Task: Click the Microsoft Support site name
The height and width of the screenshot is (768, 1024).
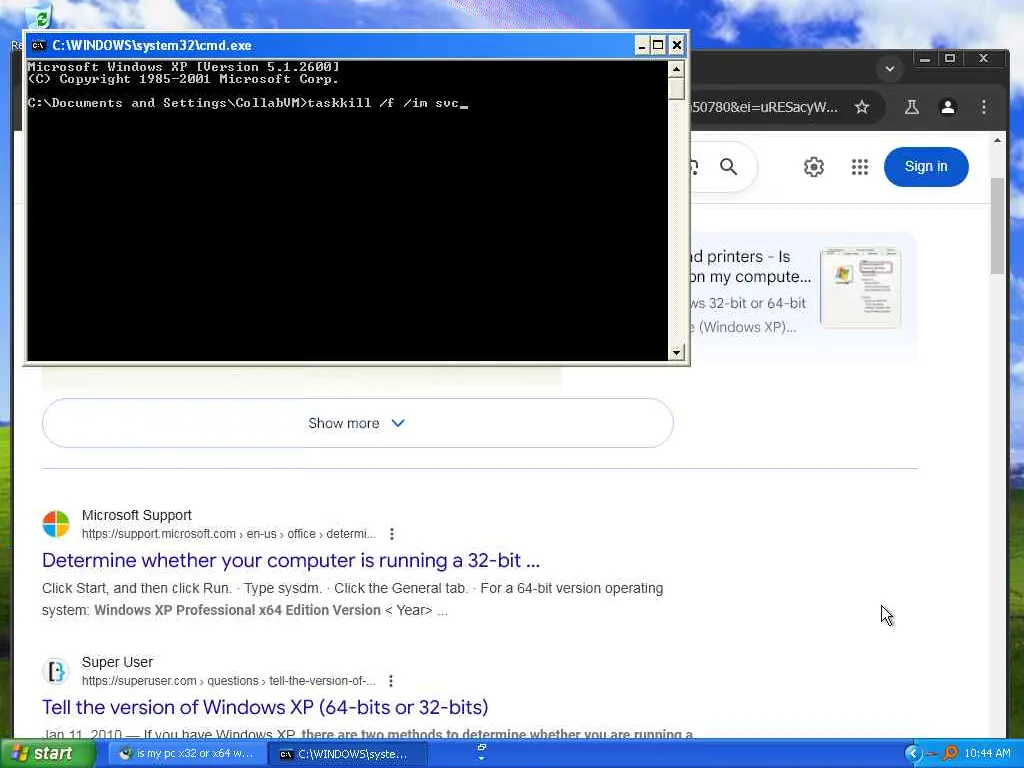Action: 136,515
